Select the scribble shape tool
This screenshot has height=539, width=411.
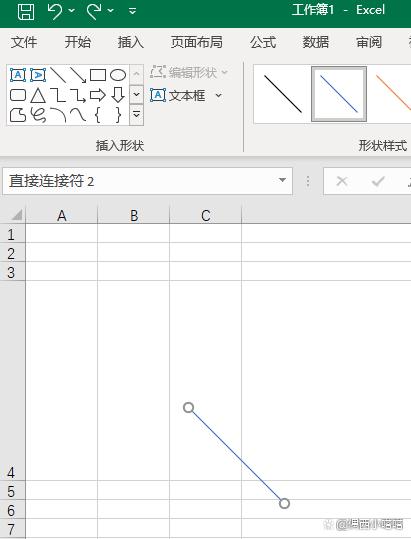coord(38,115)
